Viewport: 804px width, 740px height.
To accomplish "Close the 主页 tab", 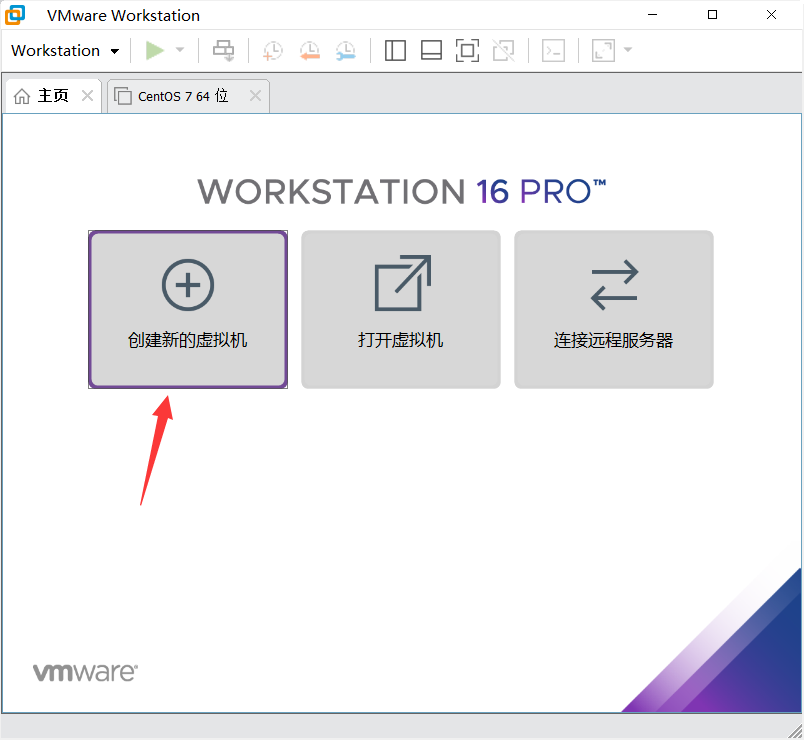I will (x=88, y=95).
